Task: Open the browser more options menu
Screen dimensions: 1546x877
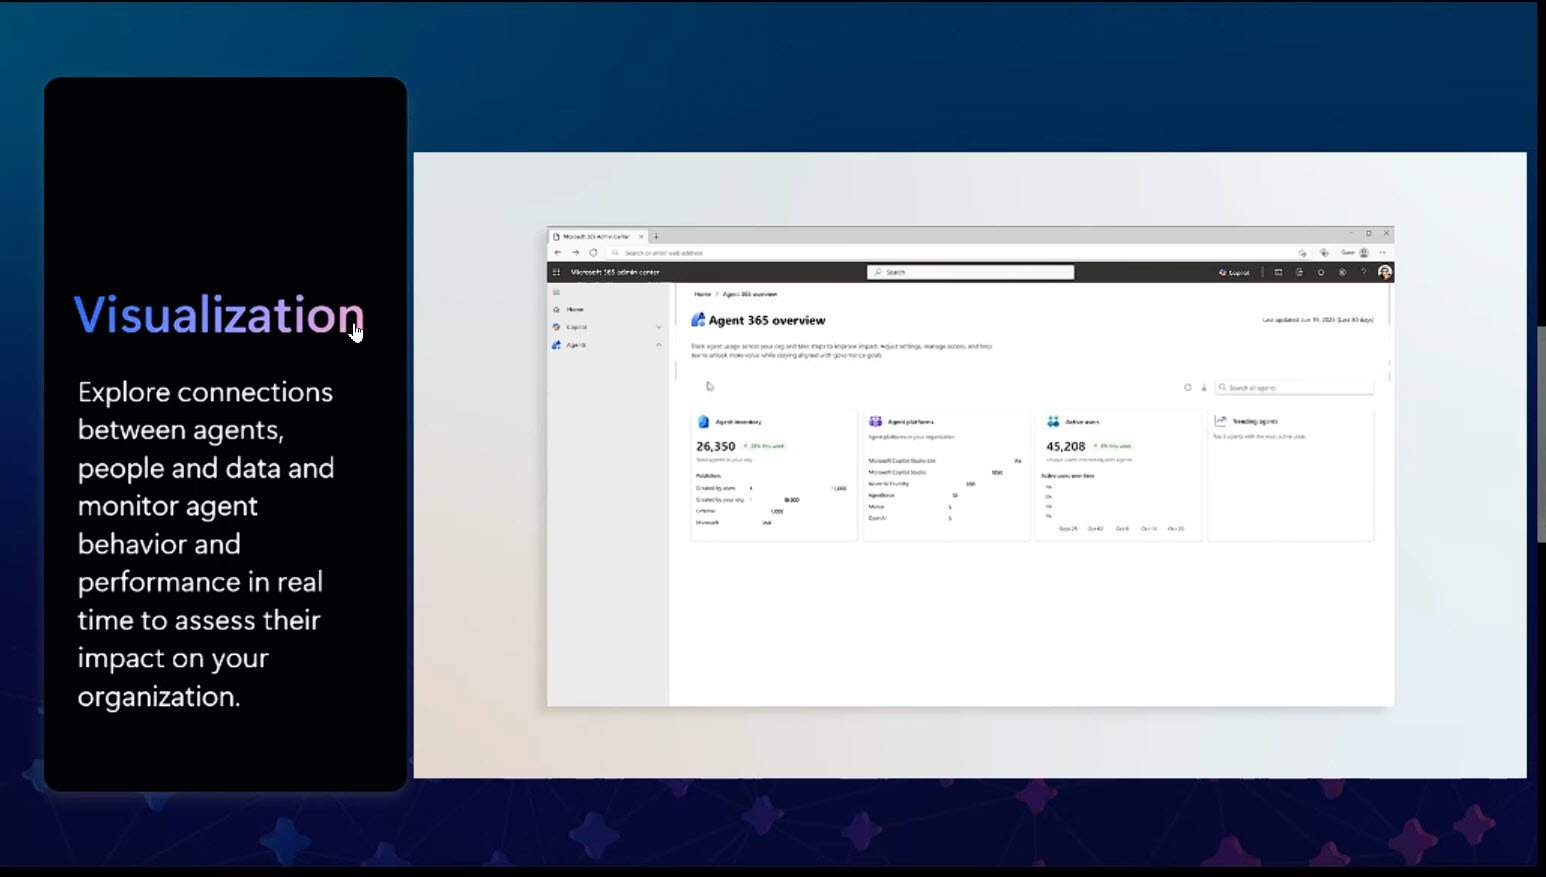Action: (x=1383, y=253)
